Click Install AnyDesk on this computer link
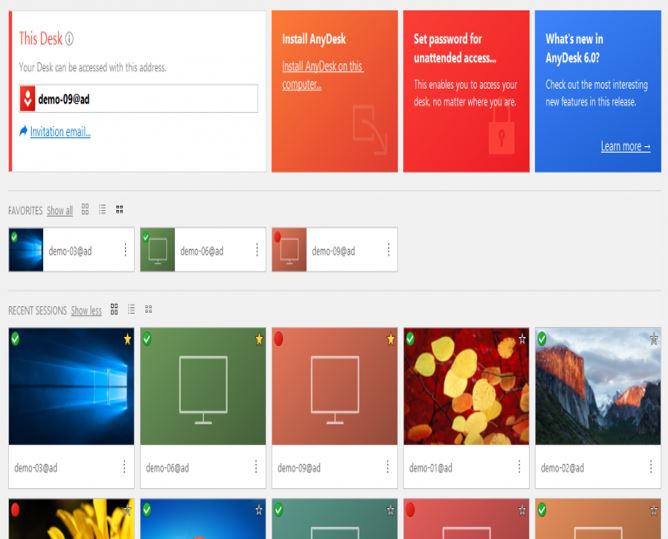This screenshot has height=539, width=668. pyautogui.click(x=322, y=75)
